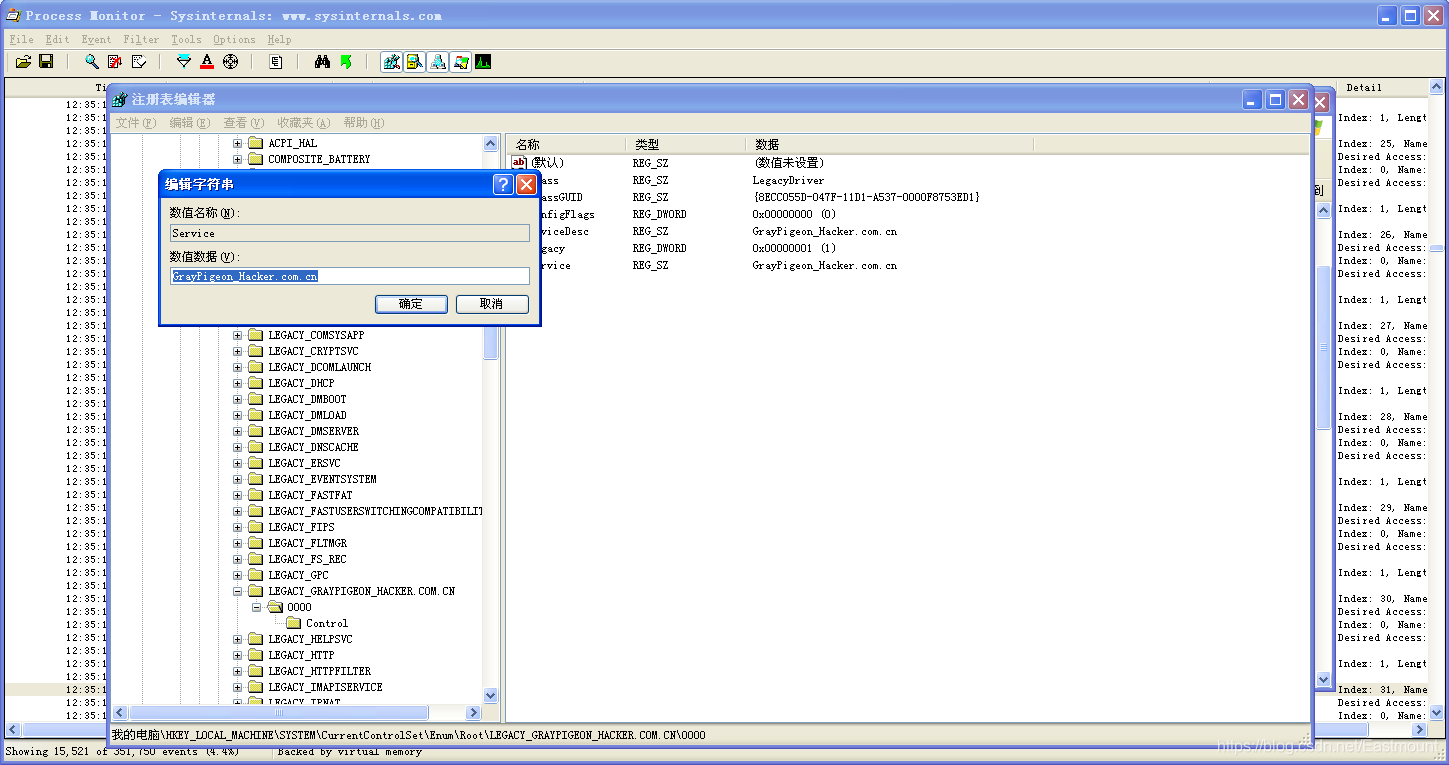Toggle Show Network Activity button
Screen dimensions: 1449x765
tap(438, 62)
